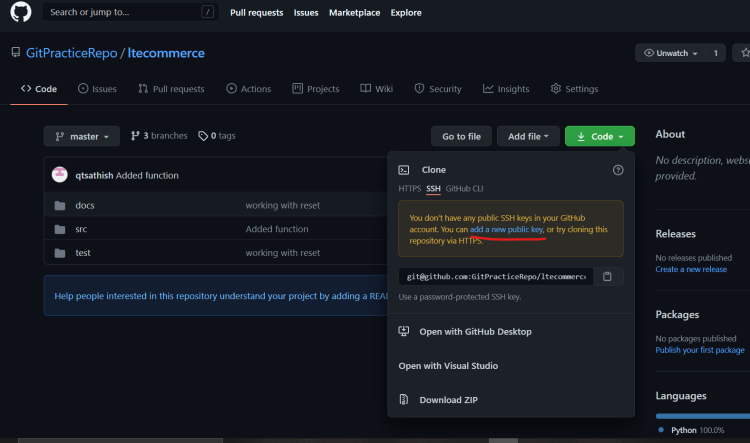Switch to the Code repository tab
The height and width of the screenshot is (443, 750).
39,89
